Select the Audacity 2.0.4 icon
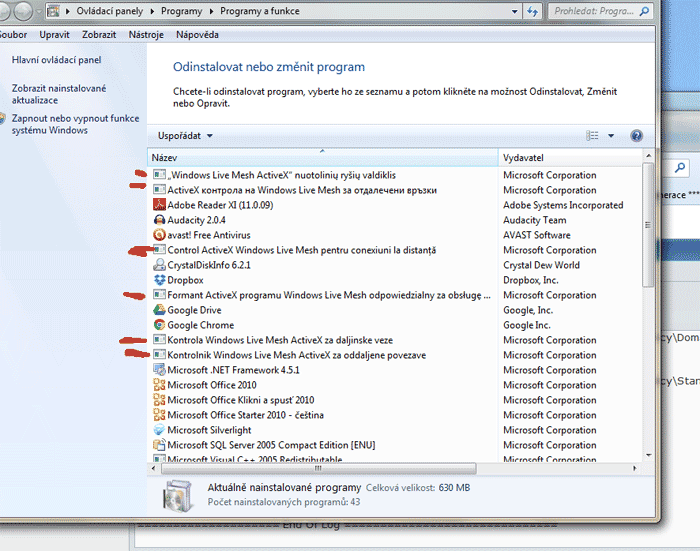Viewport: 700px width, 551px height. tap(159, 220)
